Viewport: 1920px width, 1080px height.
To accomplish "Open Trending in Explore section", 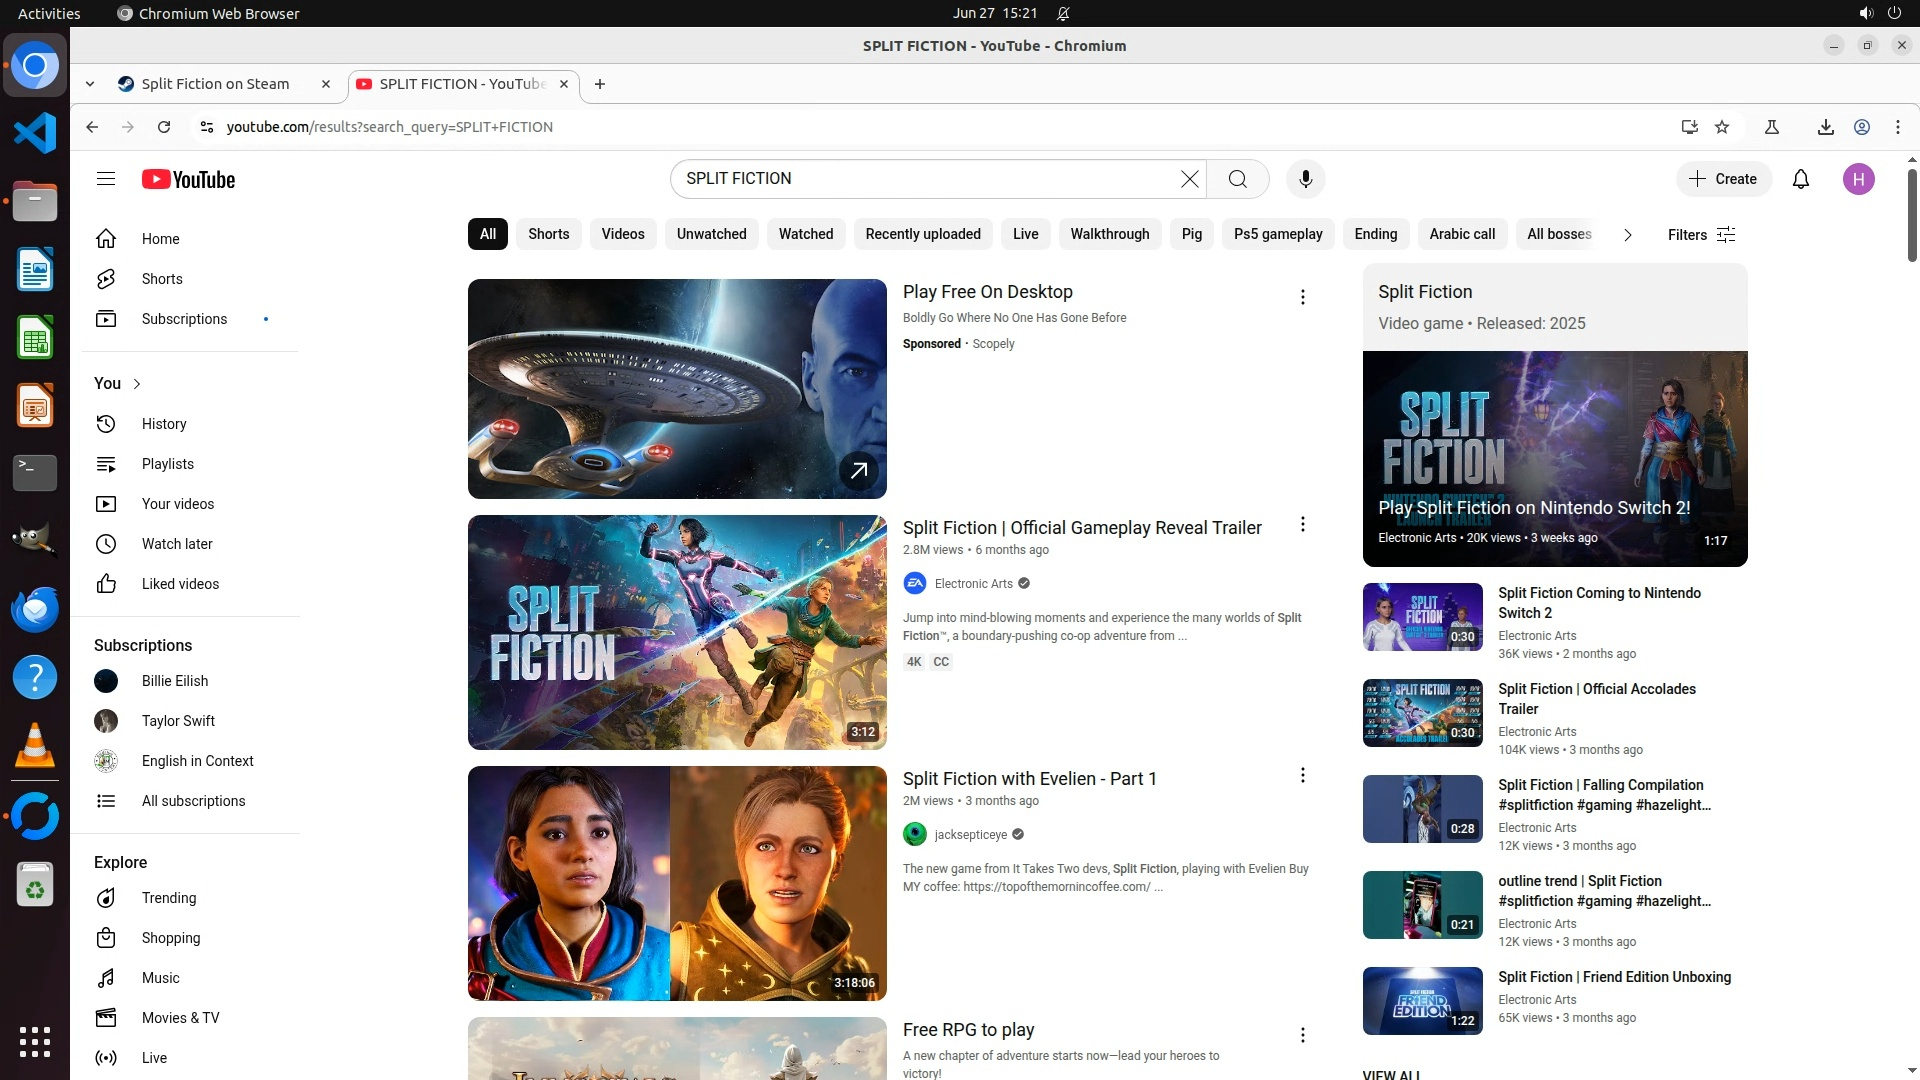I will (x=169, y=898).
